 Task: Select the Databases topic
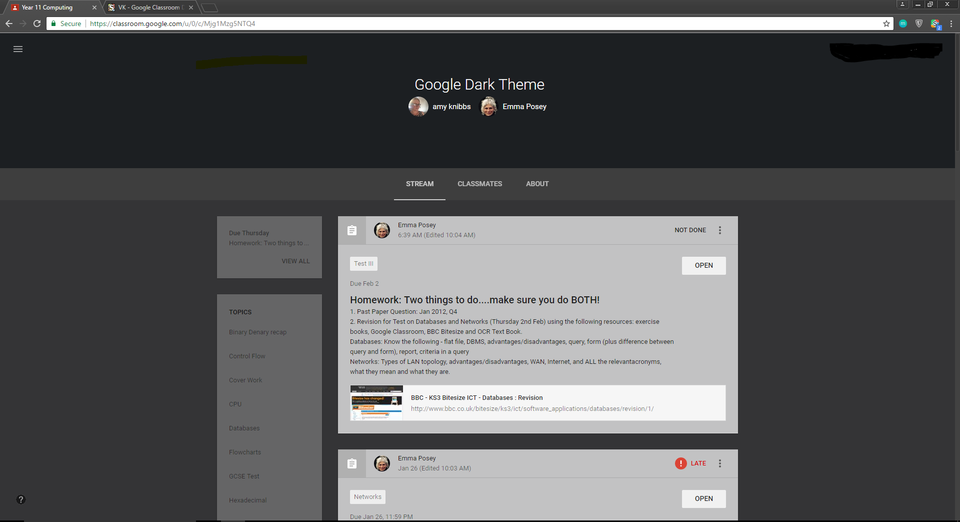click(x=244, y=428)
